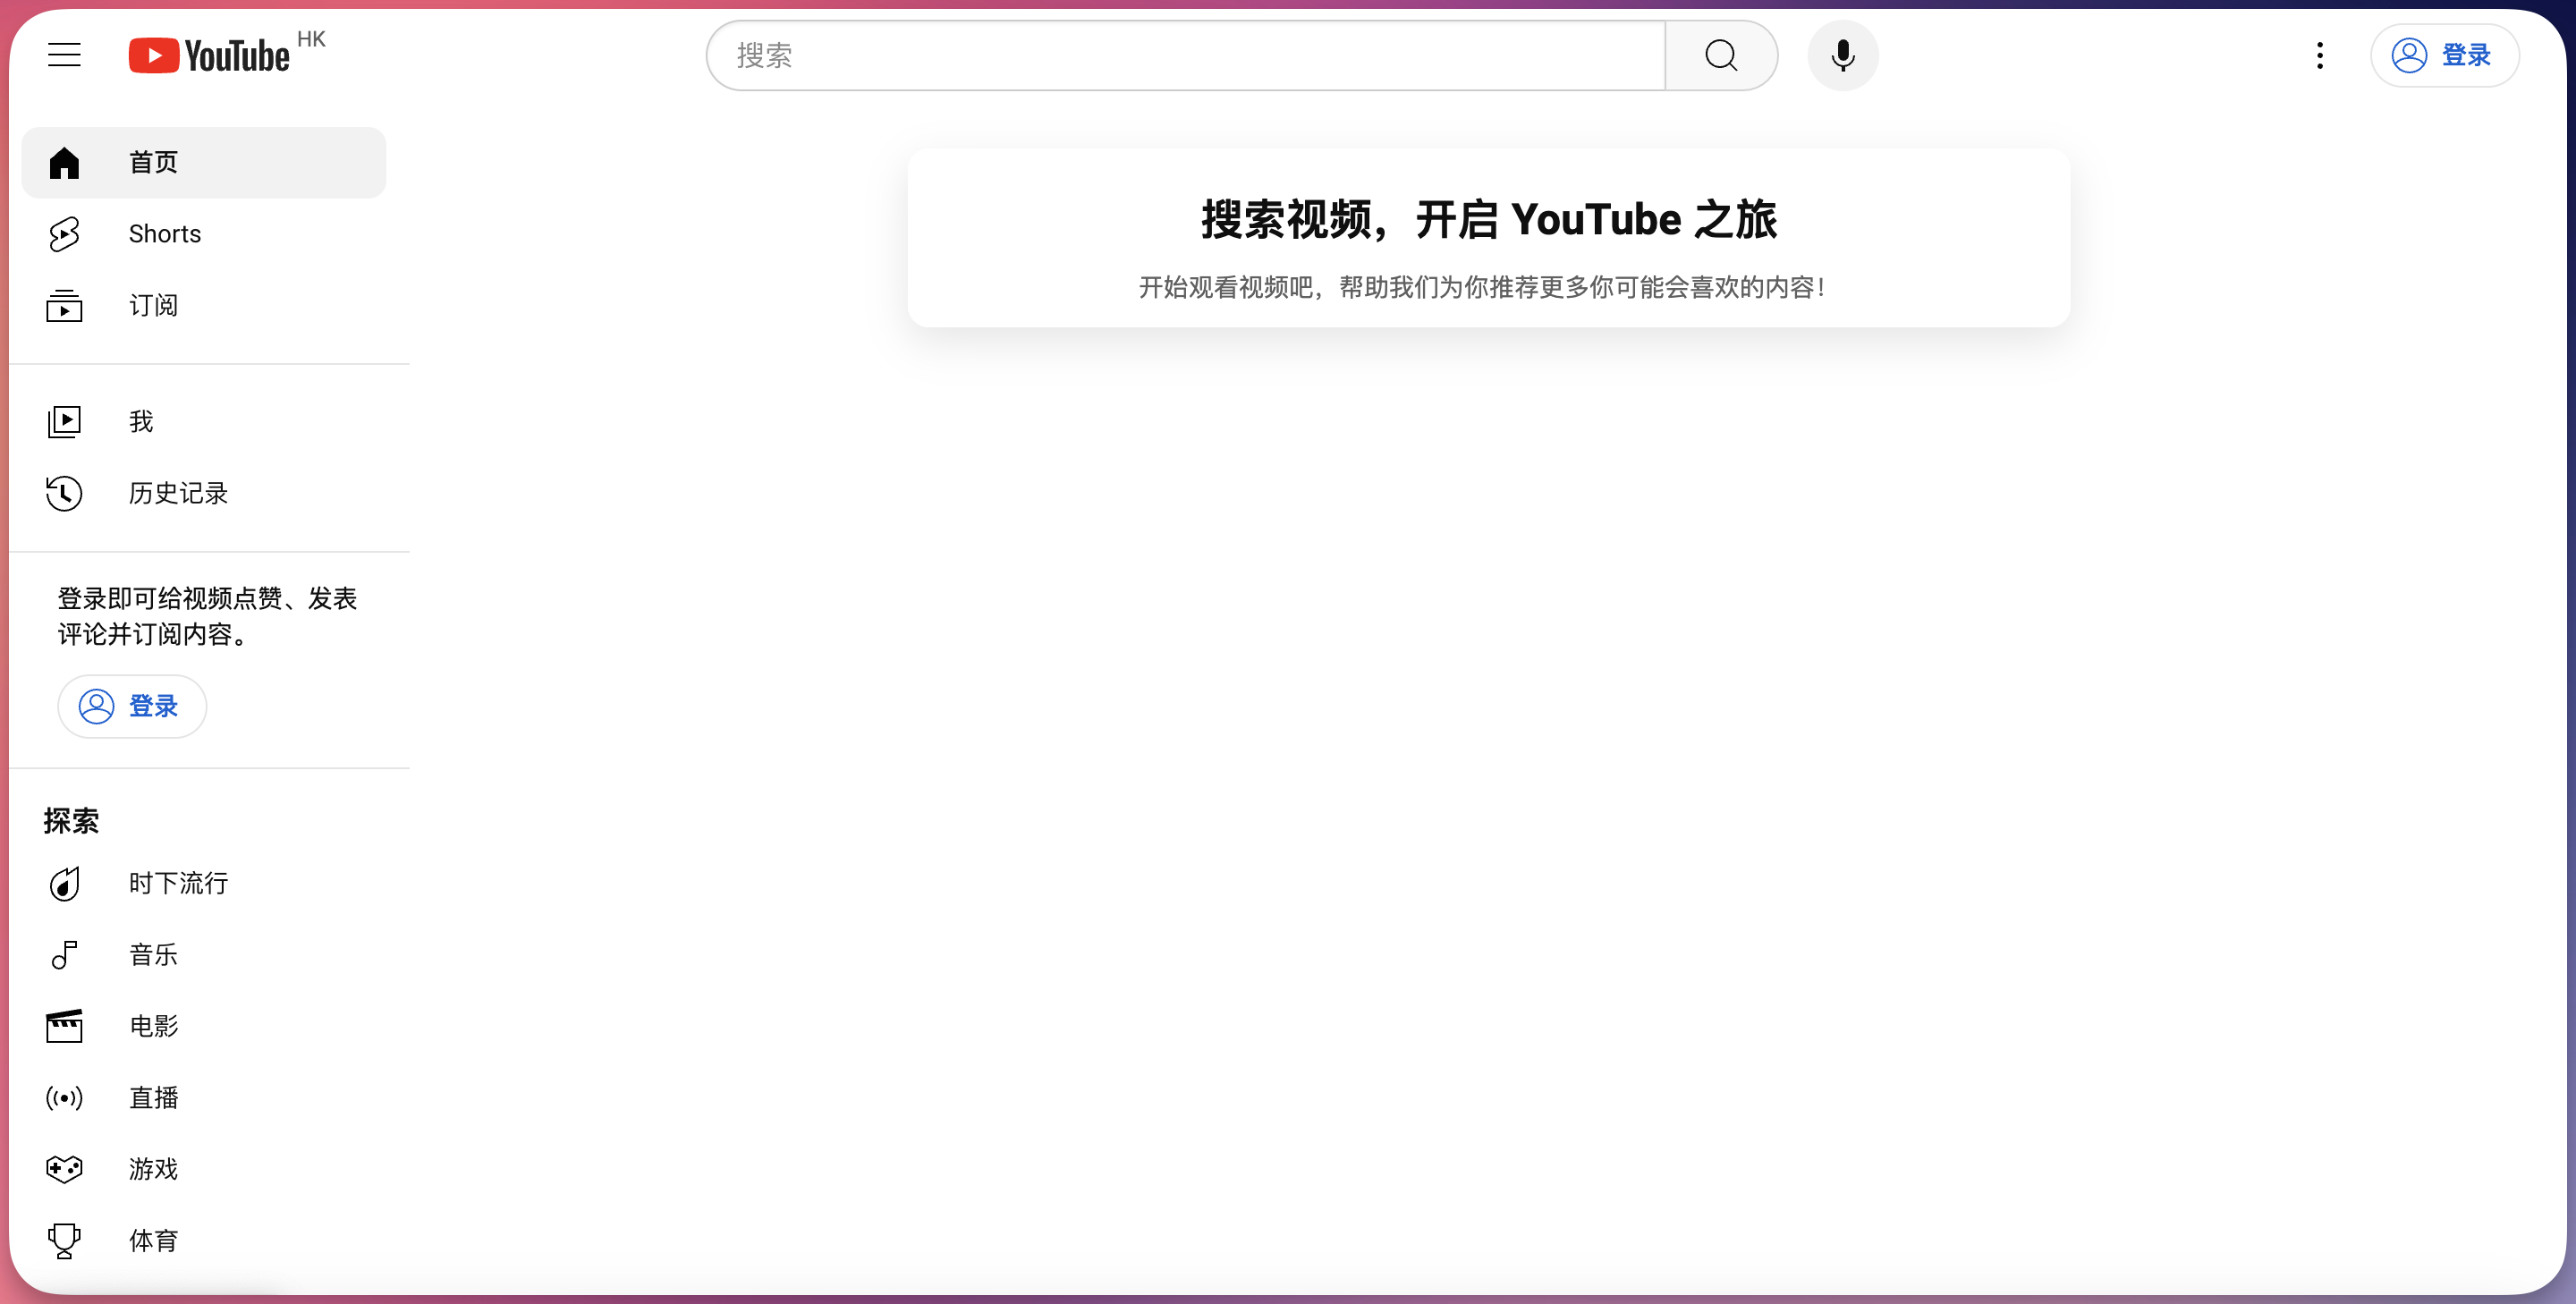
Task: Click the sidebar 登录 sign-in button
Action: pyautogui.click(x=132, y=707)
